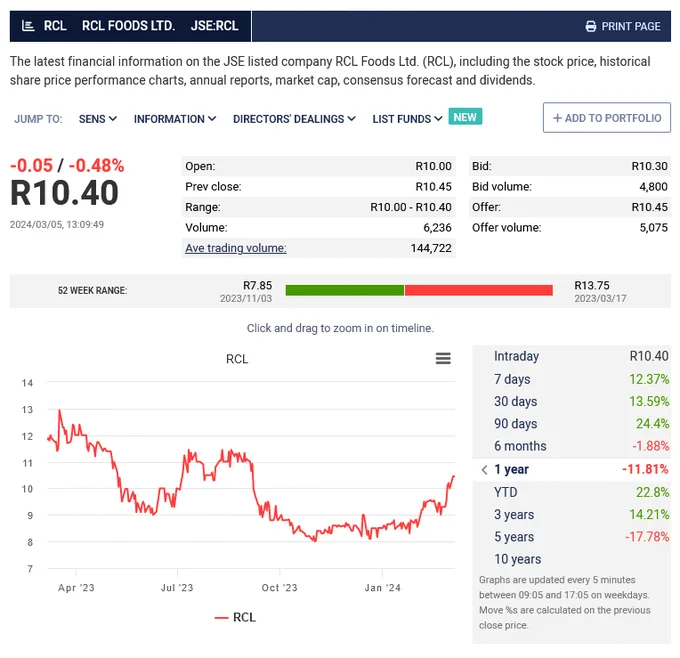Click the Offer volume value 5,075

tap(653, 228)
